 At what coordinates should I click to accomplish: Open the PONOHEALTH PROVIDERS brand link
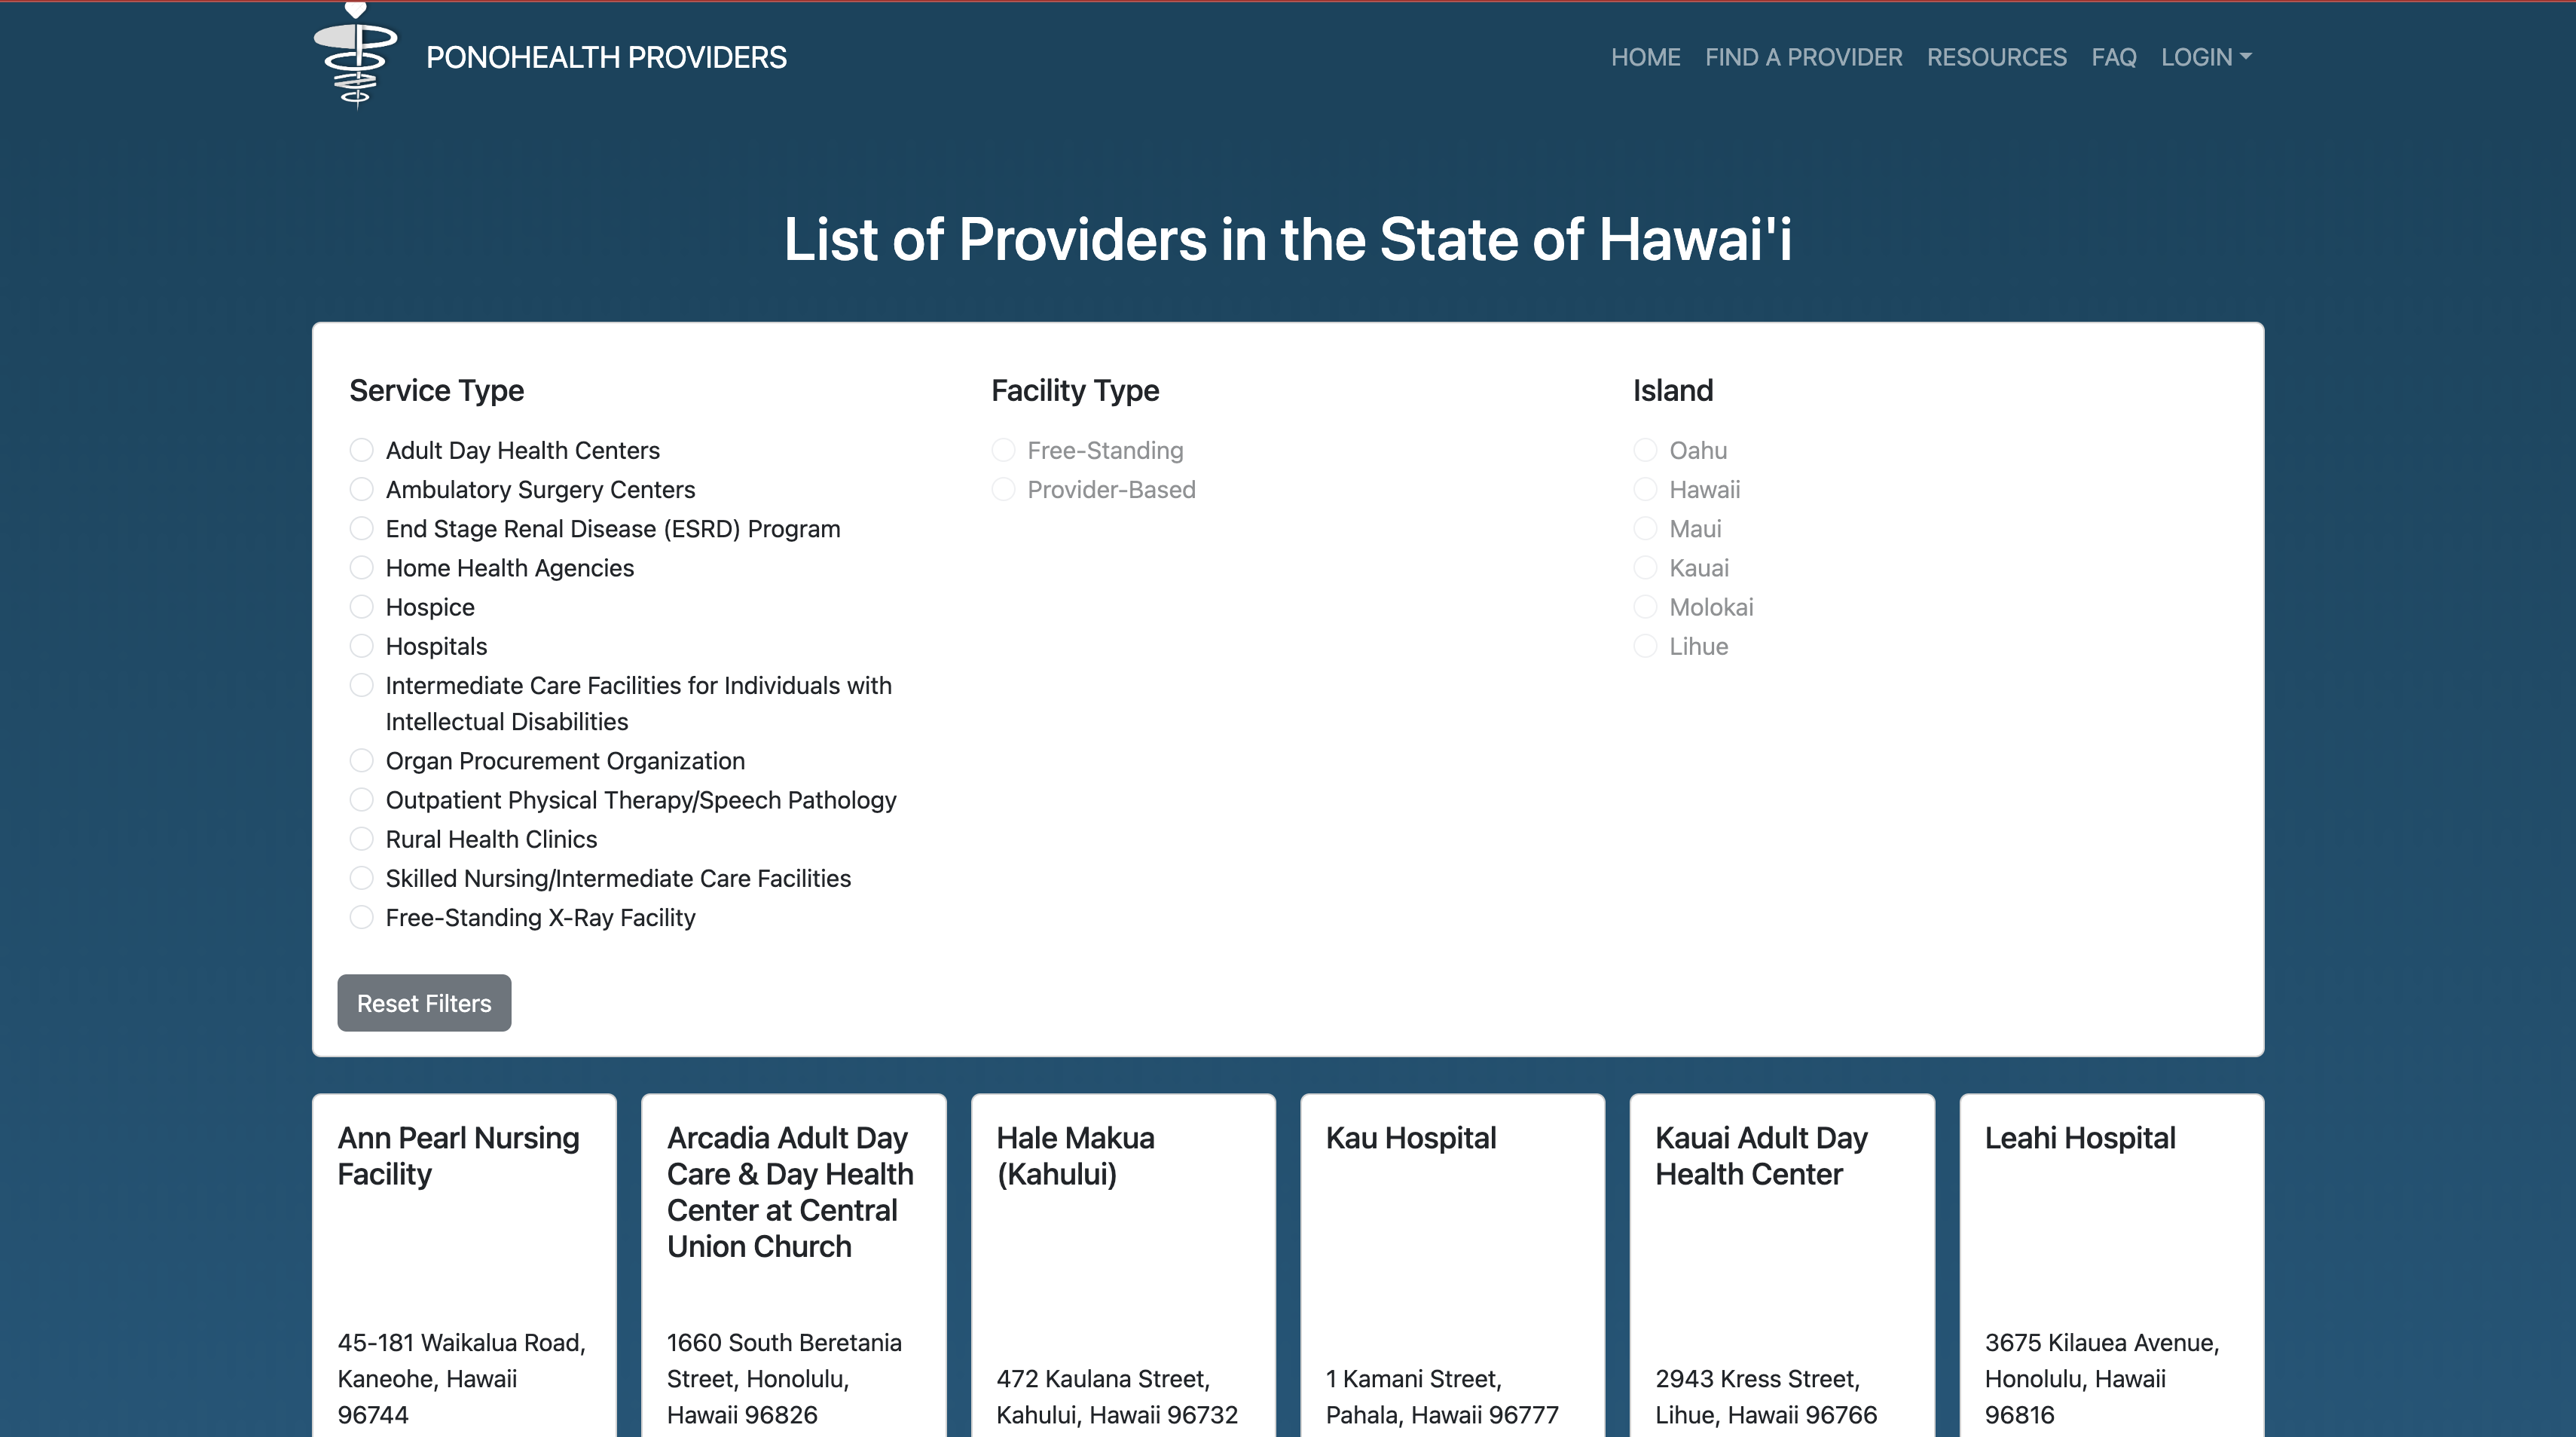click(606, 57)
